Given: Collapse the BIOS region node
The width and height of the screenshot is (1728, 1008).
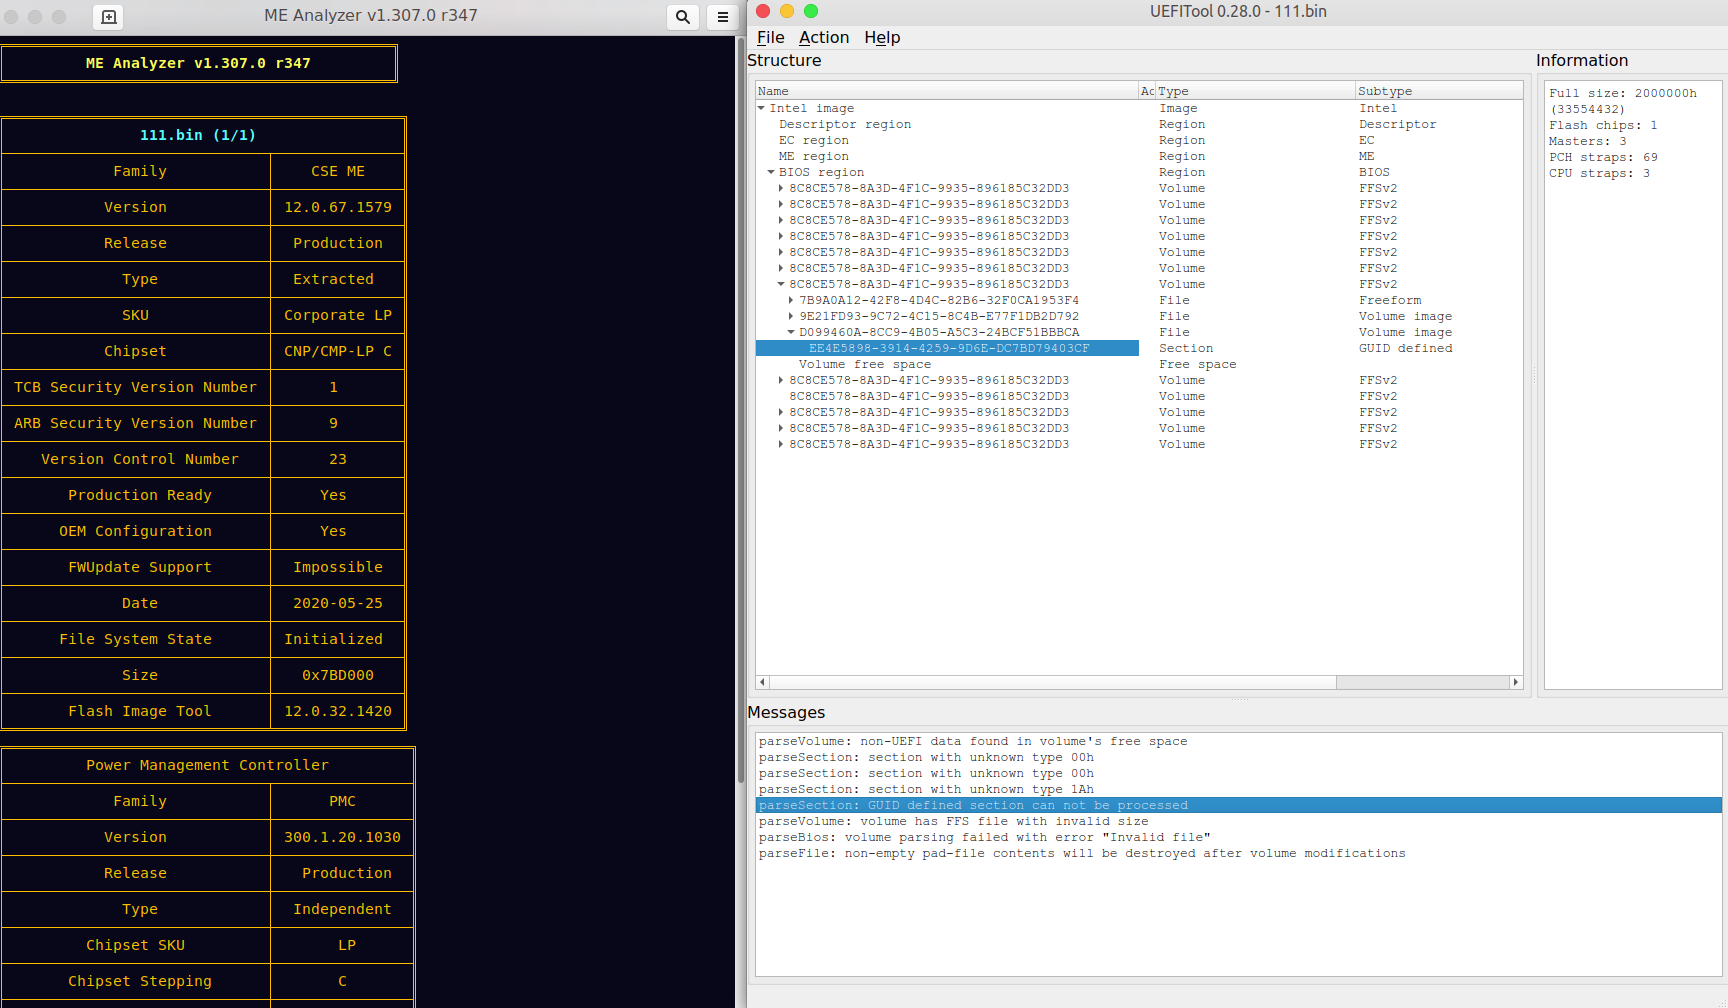Looking at the screenshot, I should 771,172.
